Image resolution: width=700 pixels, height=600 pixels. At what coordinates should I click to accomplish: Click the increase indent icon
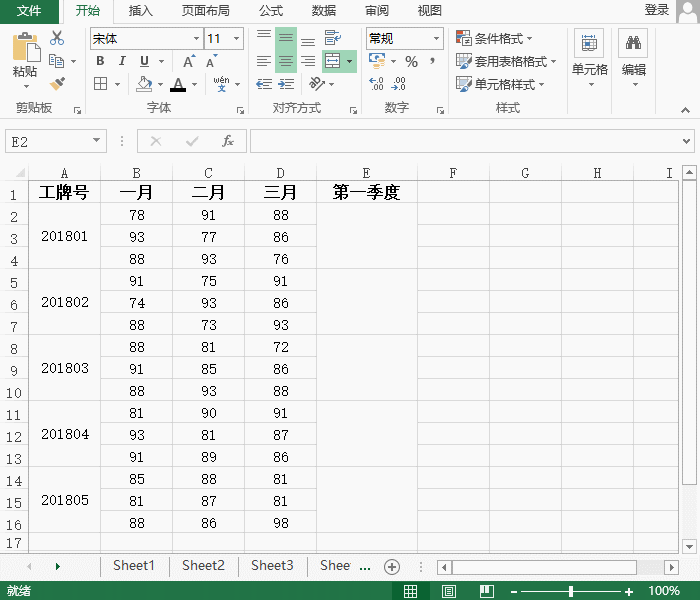pyautogui.click(x=286, y=84)
